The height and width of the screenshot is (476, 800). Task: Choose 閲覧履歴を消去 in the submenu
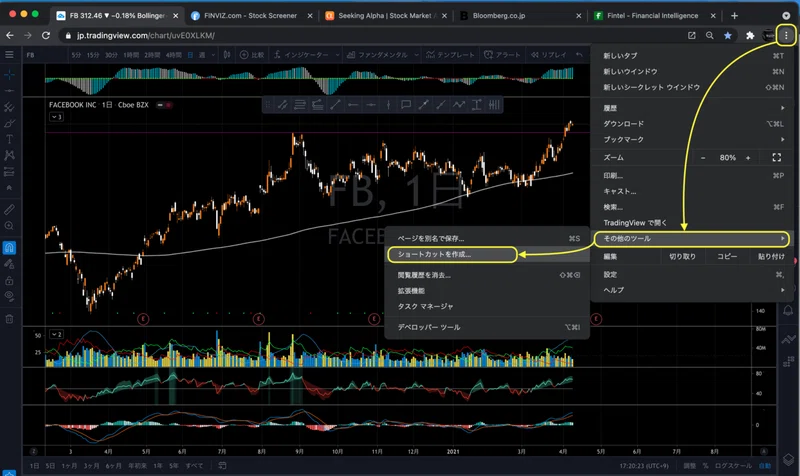tap(487, 275)
